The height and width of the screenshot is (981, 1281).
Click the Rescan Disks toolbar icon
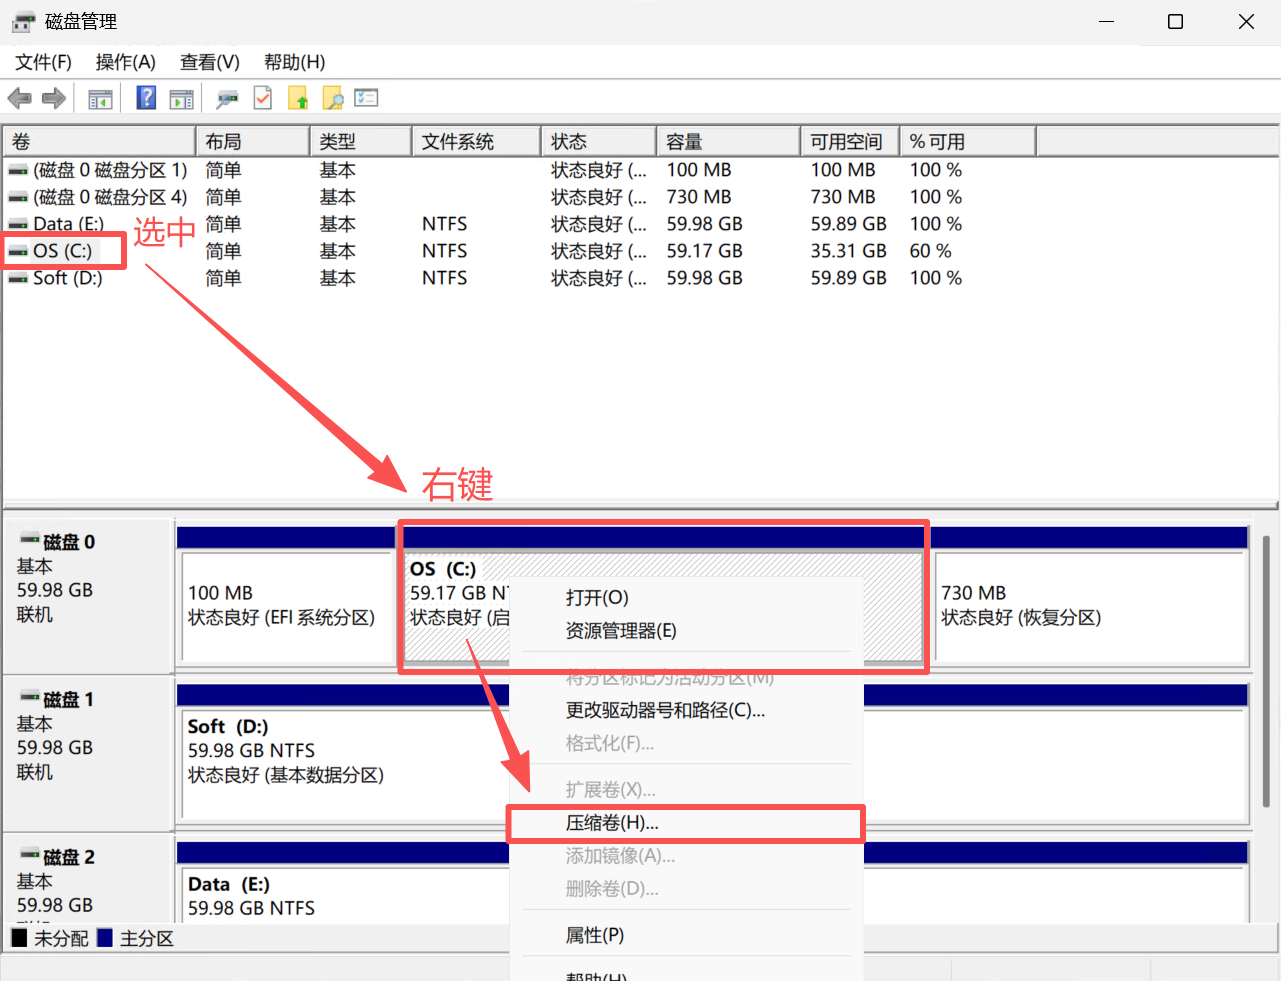(x=227, y=97)
